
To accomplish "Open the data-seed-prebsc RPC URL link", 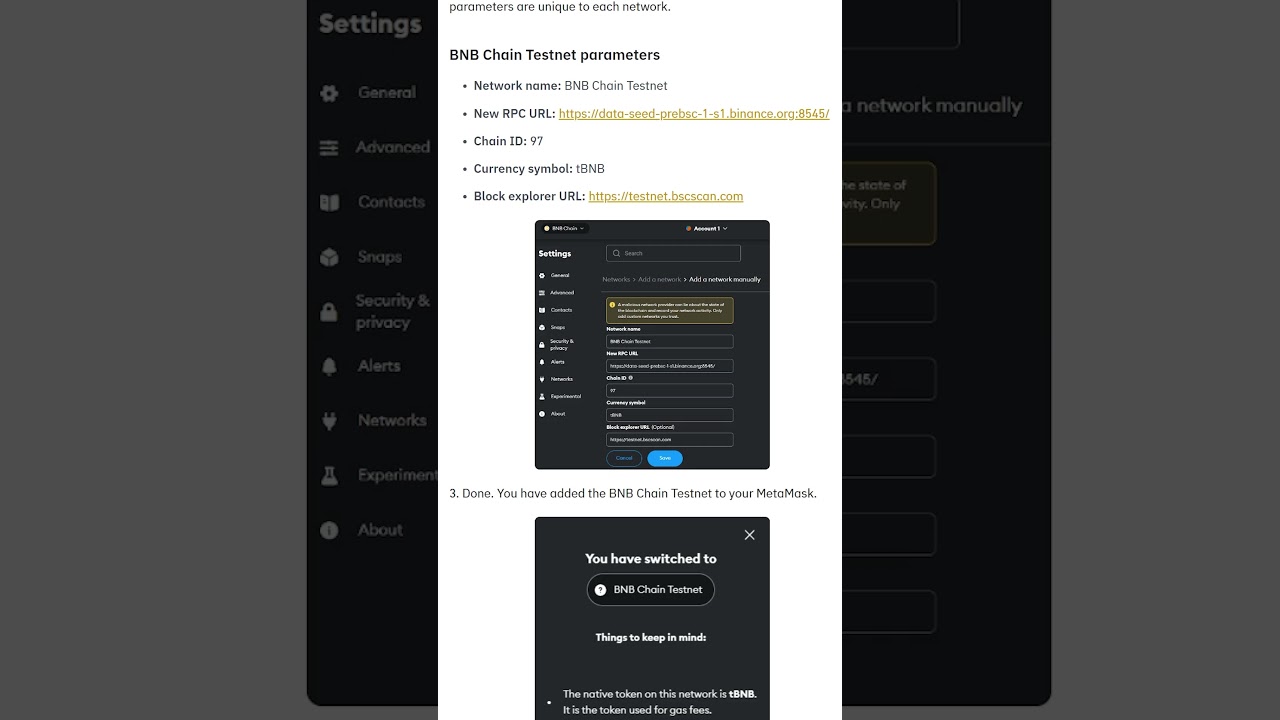I will tap(694, 114).
